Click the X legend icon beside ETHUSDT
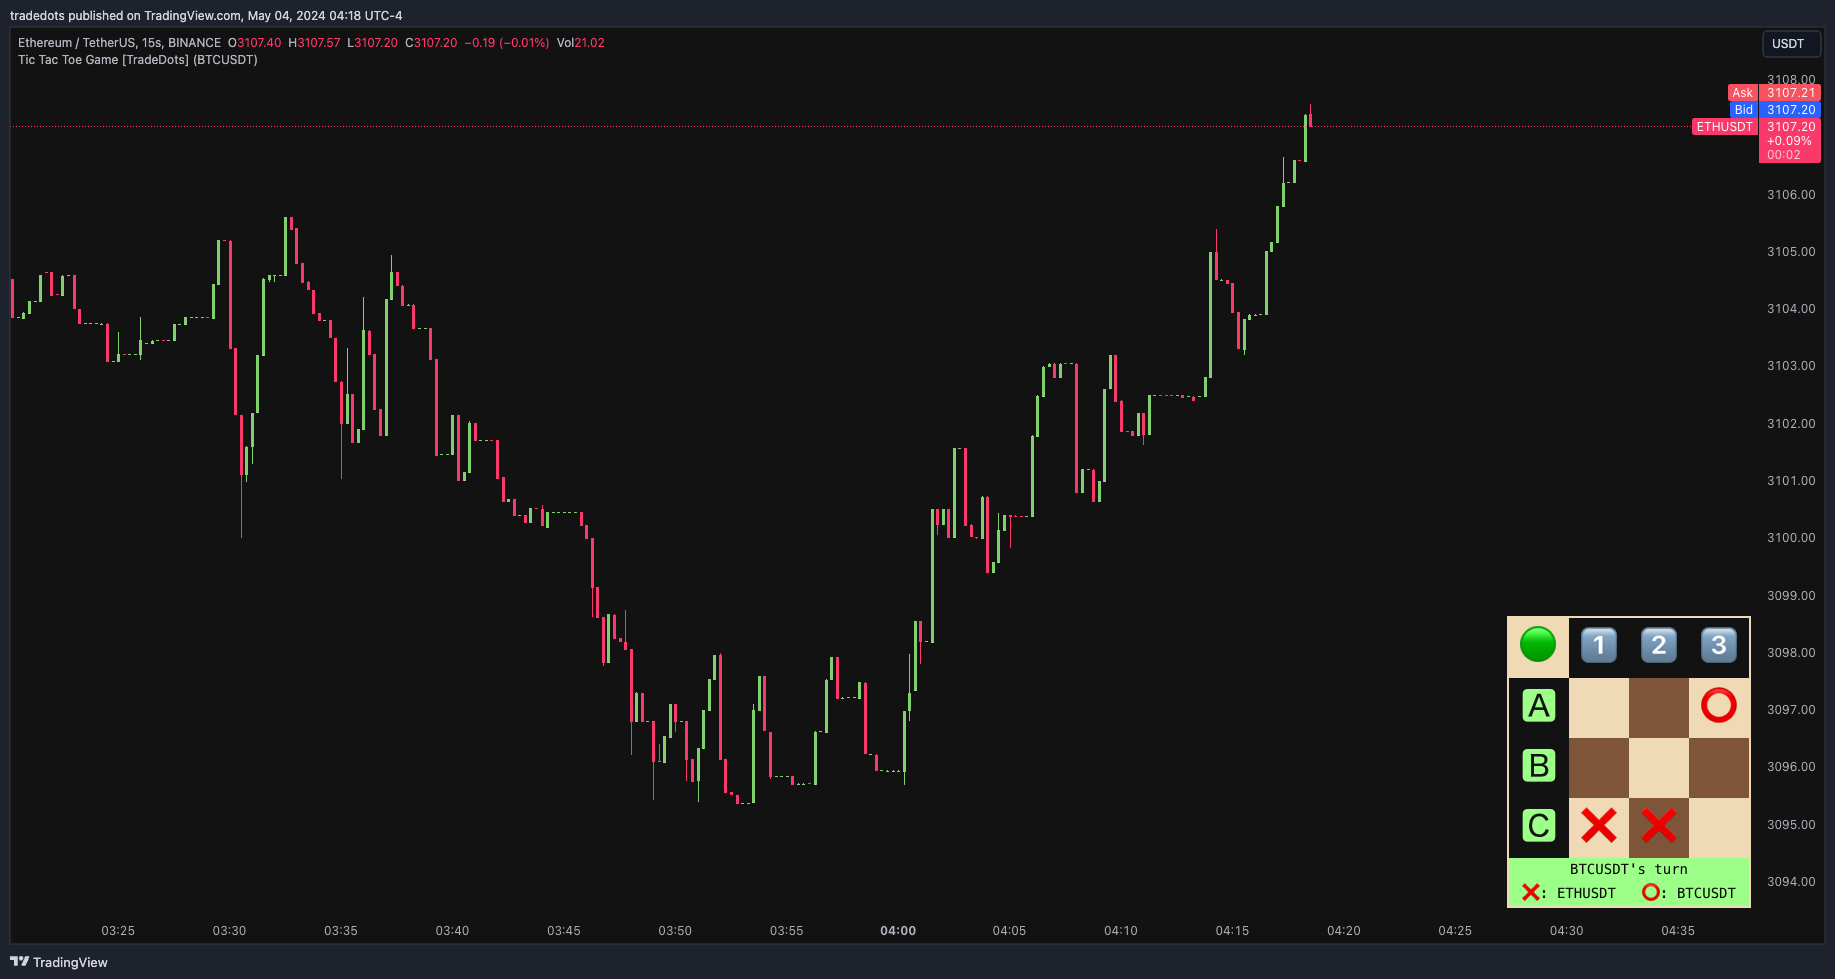 [x=1530, y=893]
